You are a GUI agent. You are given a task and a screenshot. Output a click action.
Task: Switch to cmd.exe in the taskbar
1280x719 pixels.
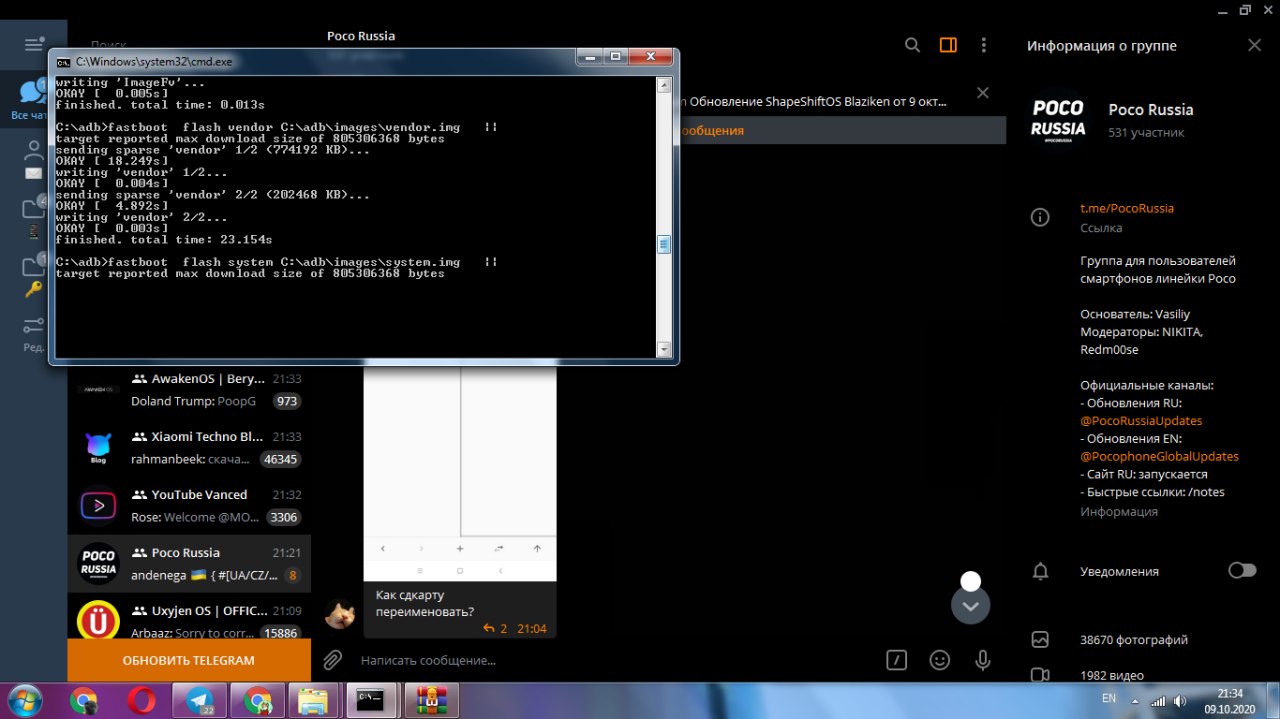click(374, 700)
